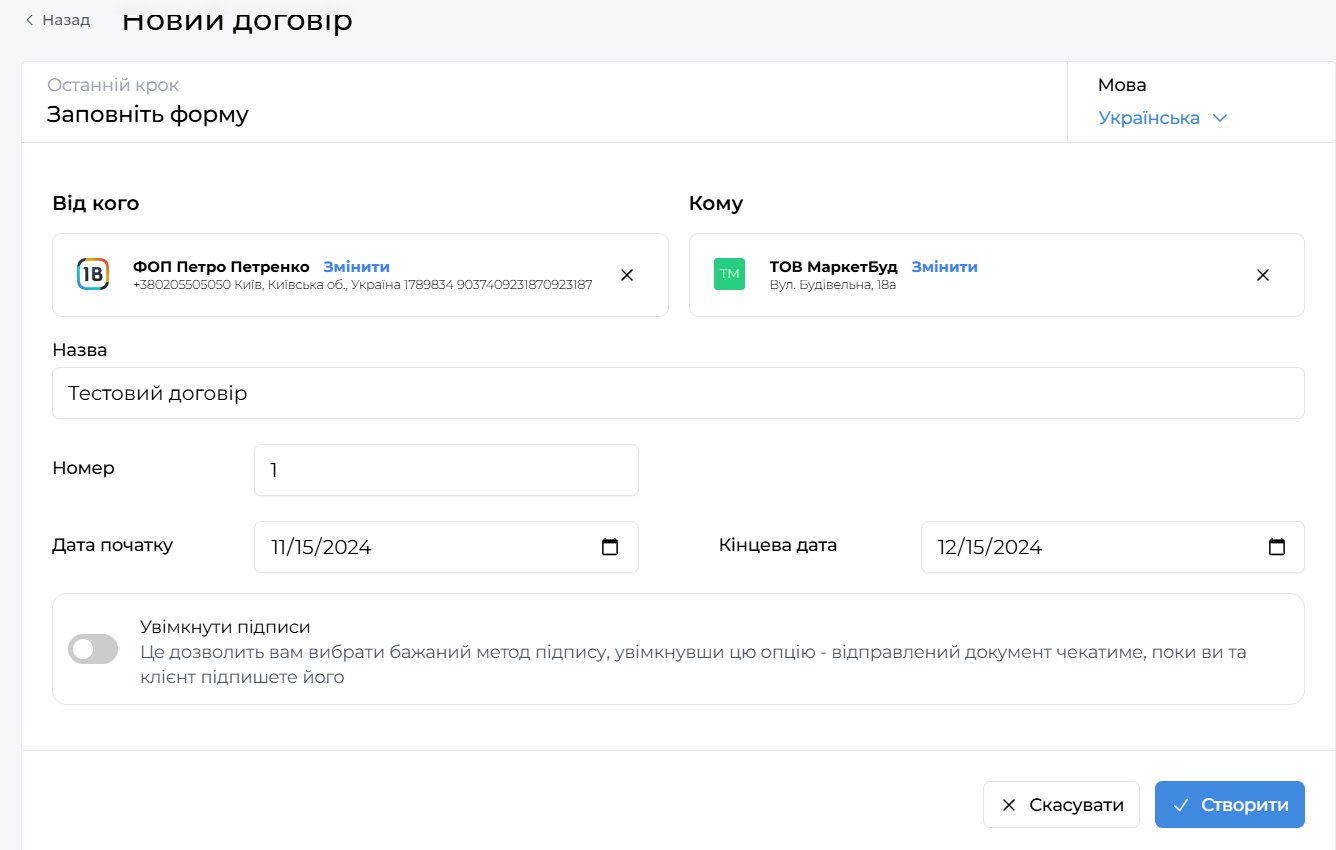Screen dimensions: 1336x850
Task: Remove the sender ФОП Петро Петренко with X
Action: [x=627, y=275]
